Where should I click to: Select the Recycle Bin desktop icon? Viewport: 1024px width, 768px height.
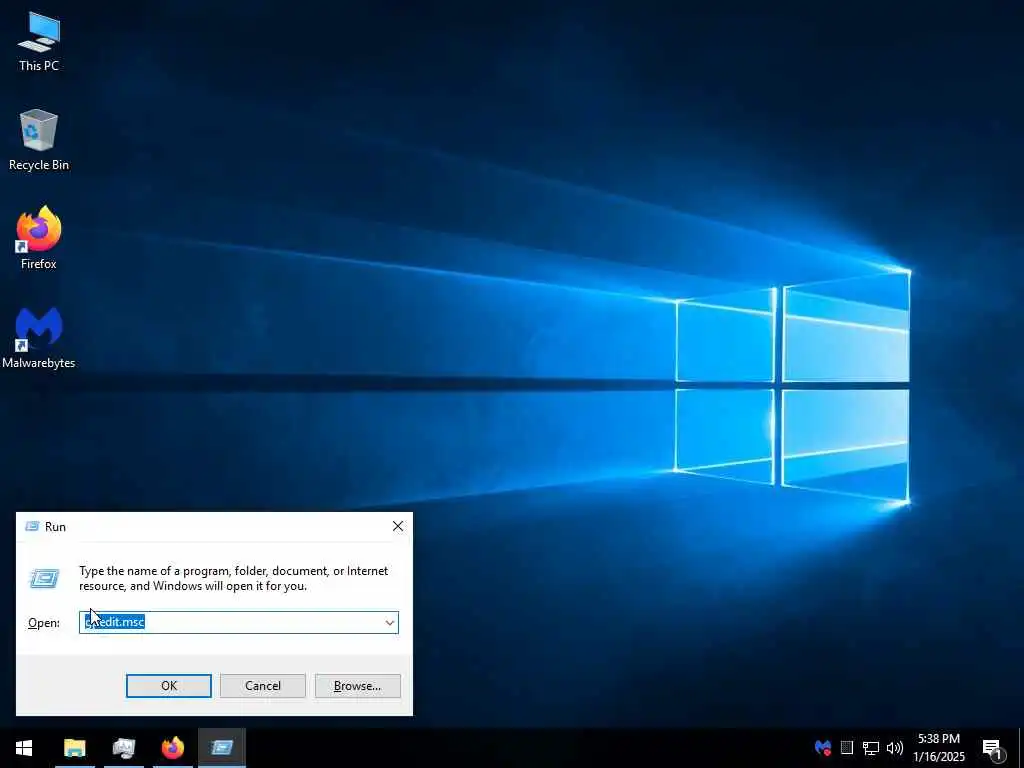tap(39, 140)
